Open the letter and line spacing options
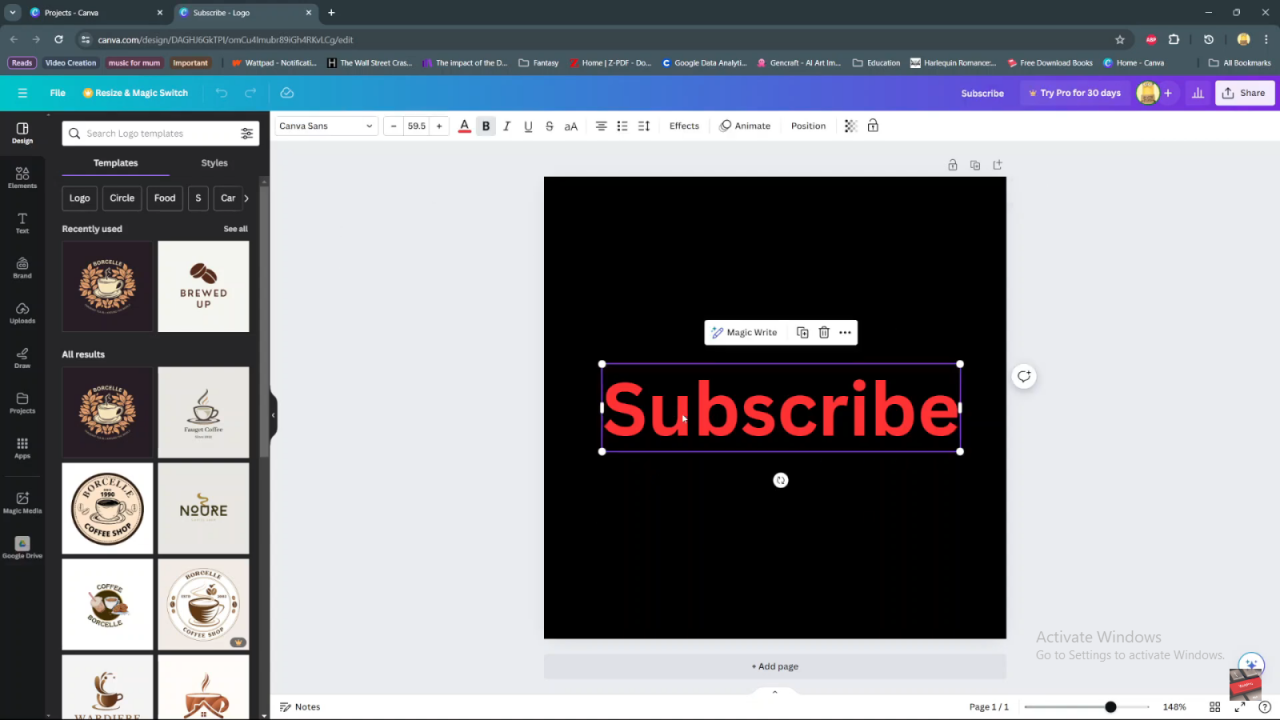Screen dimensions: 1280x720 [644, 126]
